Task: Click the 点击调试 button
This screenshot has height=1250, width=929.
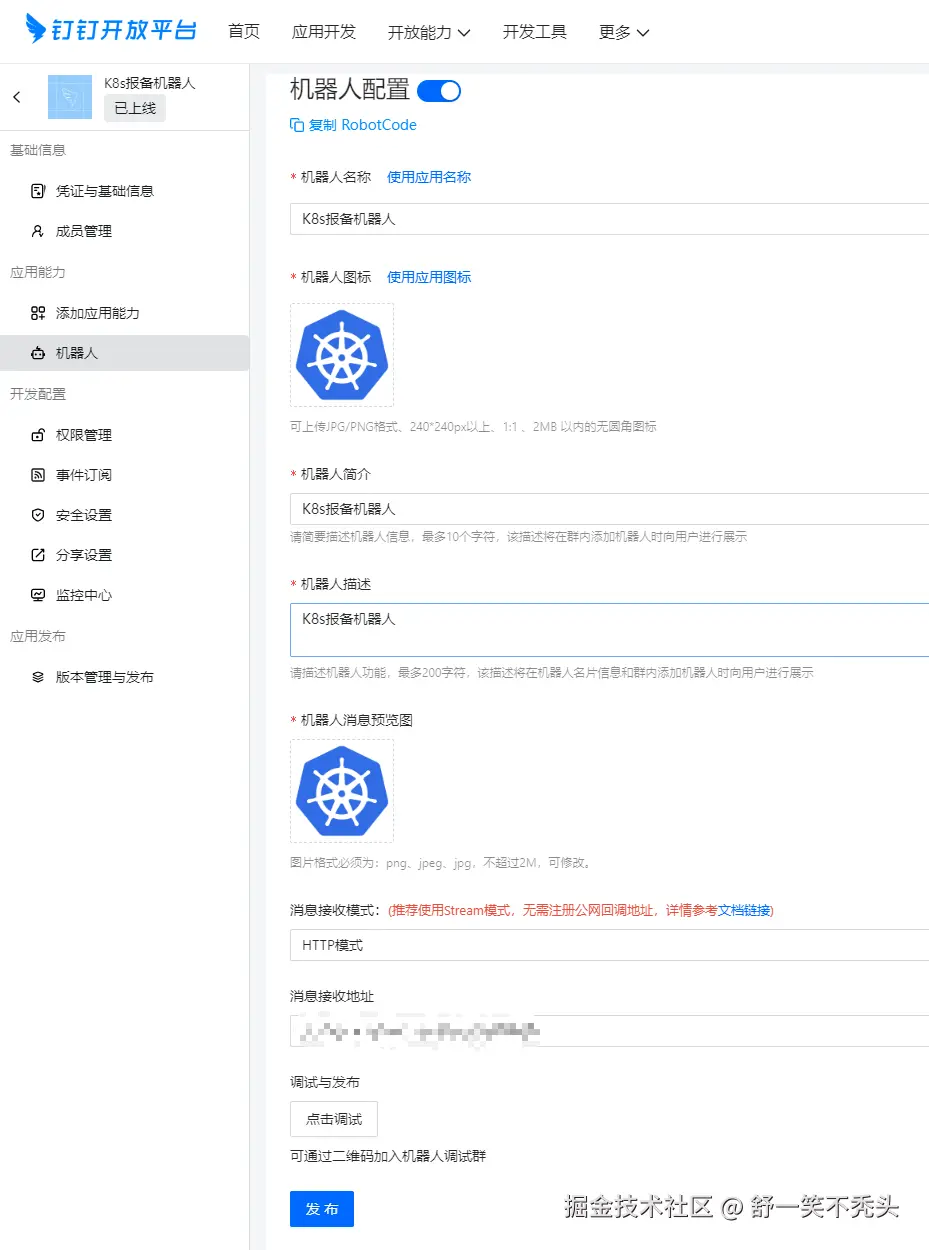Action: 334,1119
